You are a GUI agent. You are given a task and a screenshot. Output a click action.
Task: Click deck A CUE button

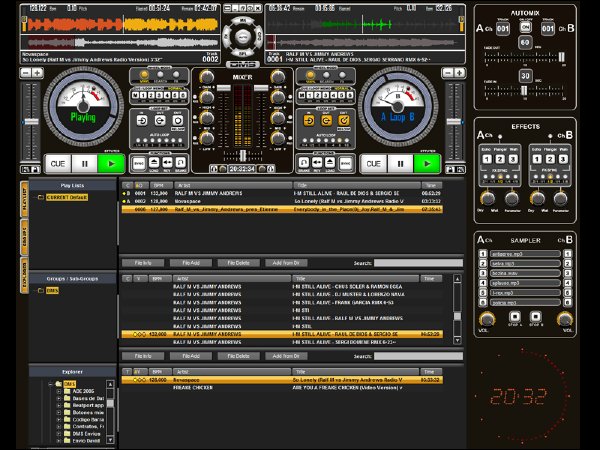(58, 164)
